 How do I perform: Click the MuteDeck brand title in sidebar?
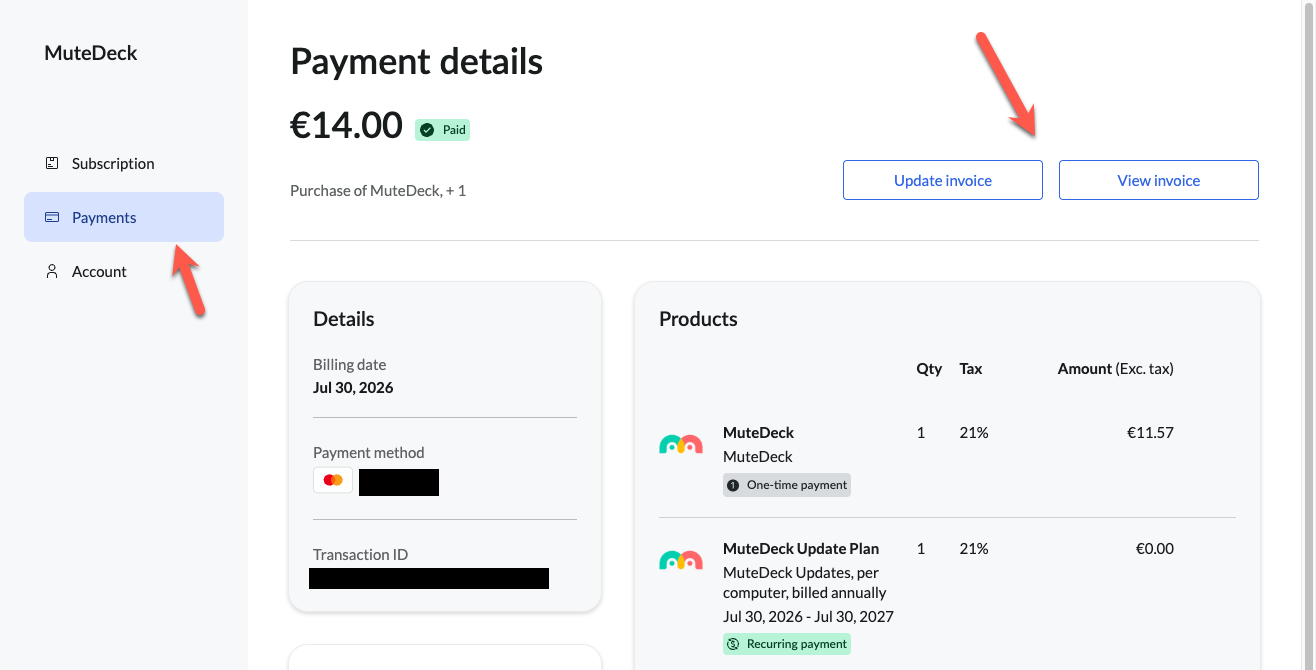(91, 53)
